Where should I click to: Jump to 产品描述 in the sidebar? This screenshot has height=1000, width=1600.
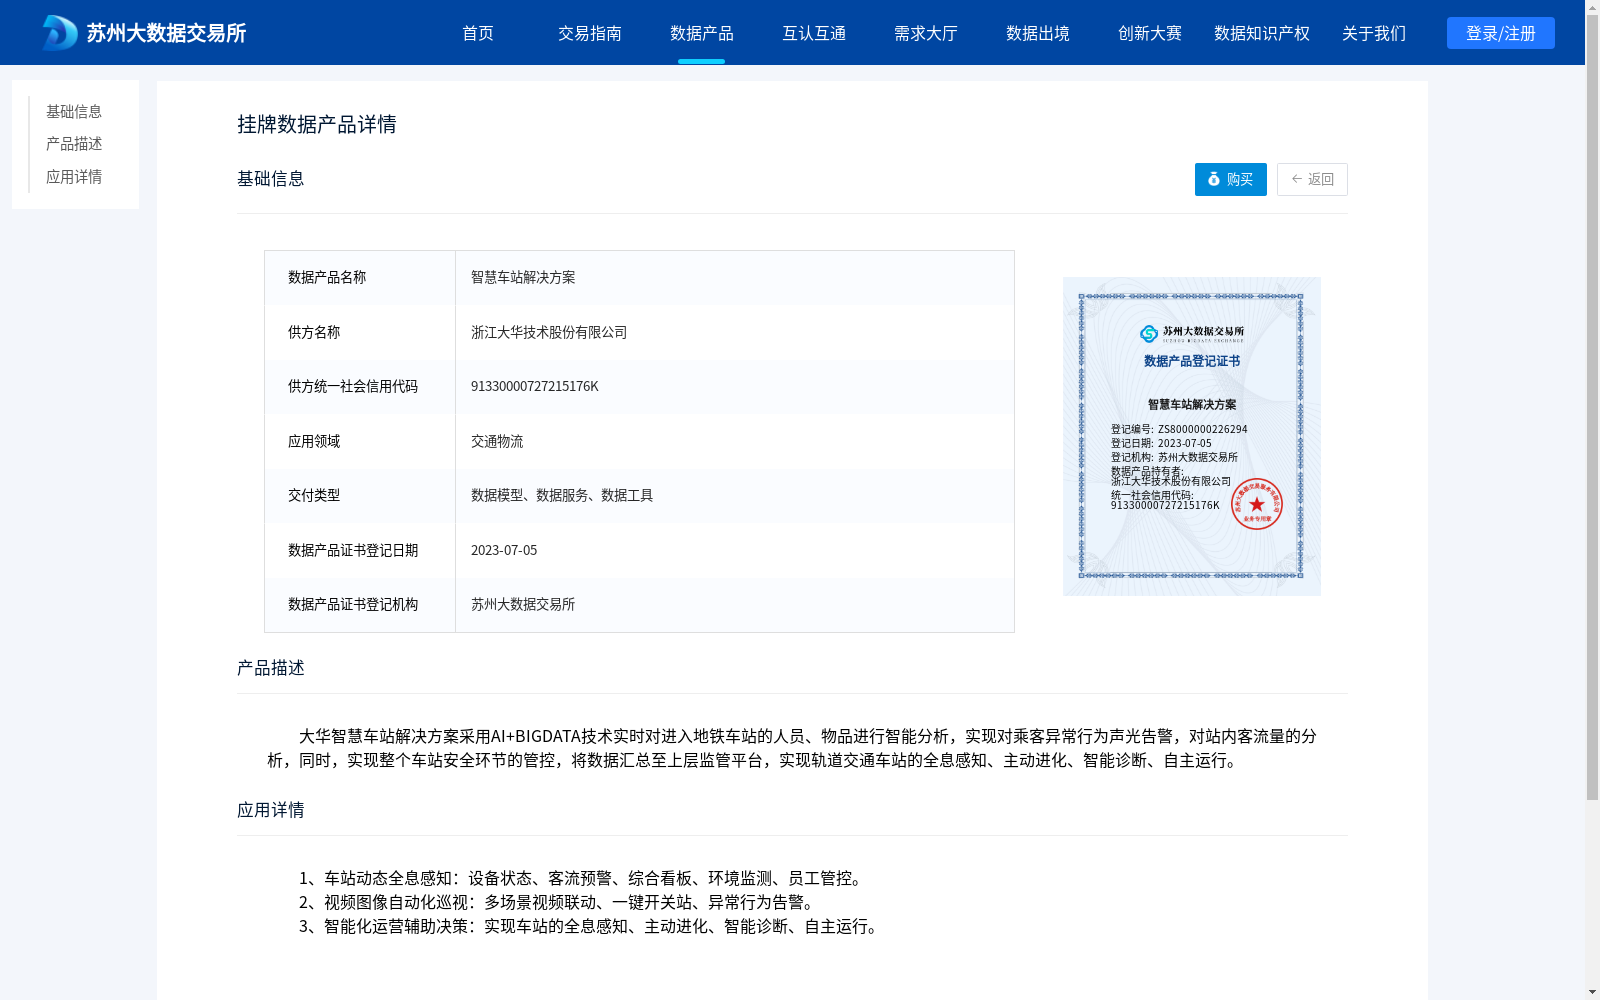point(74,144)
